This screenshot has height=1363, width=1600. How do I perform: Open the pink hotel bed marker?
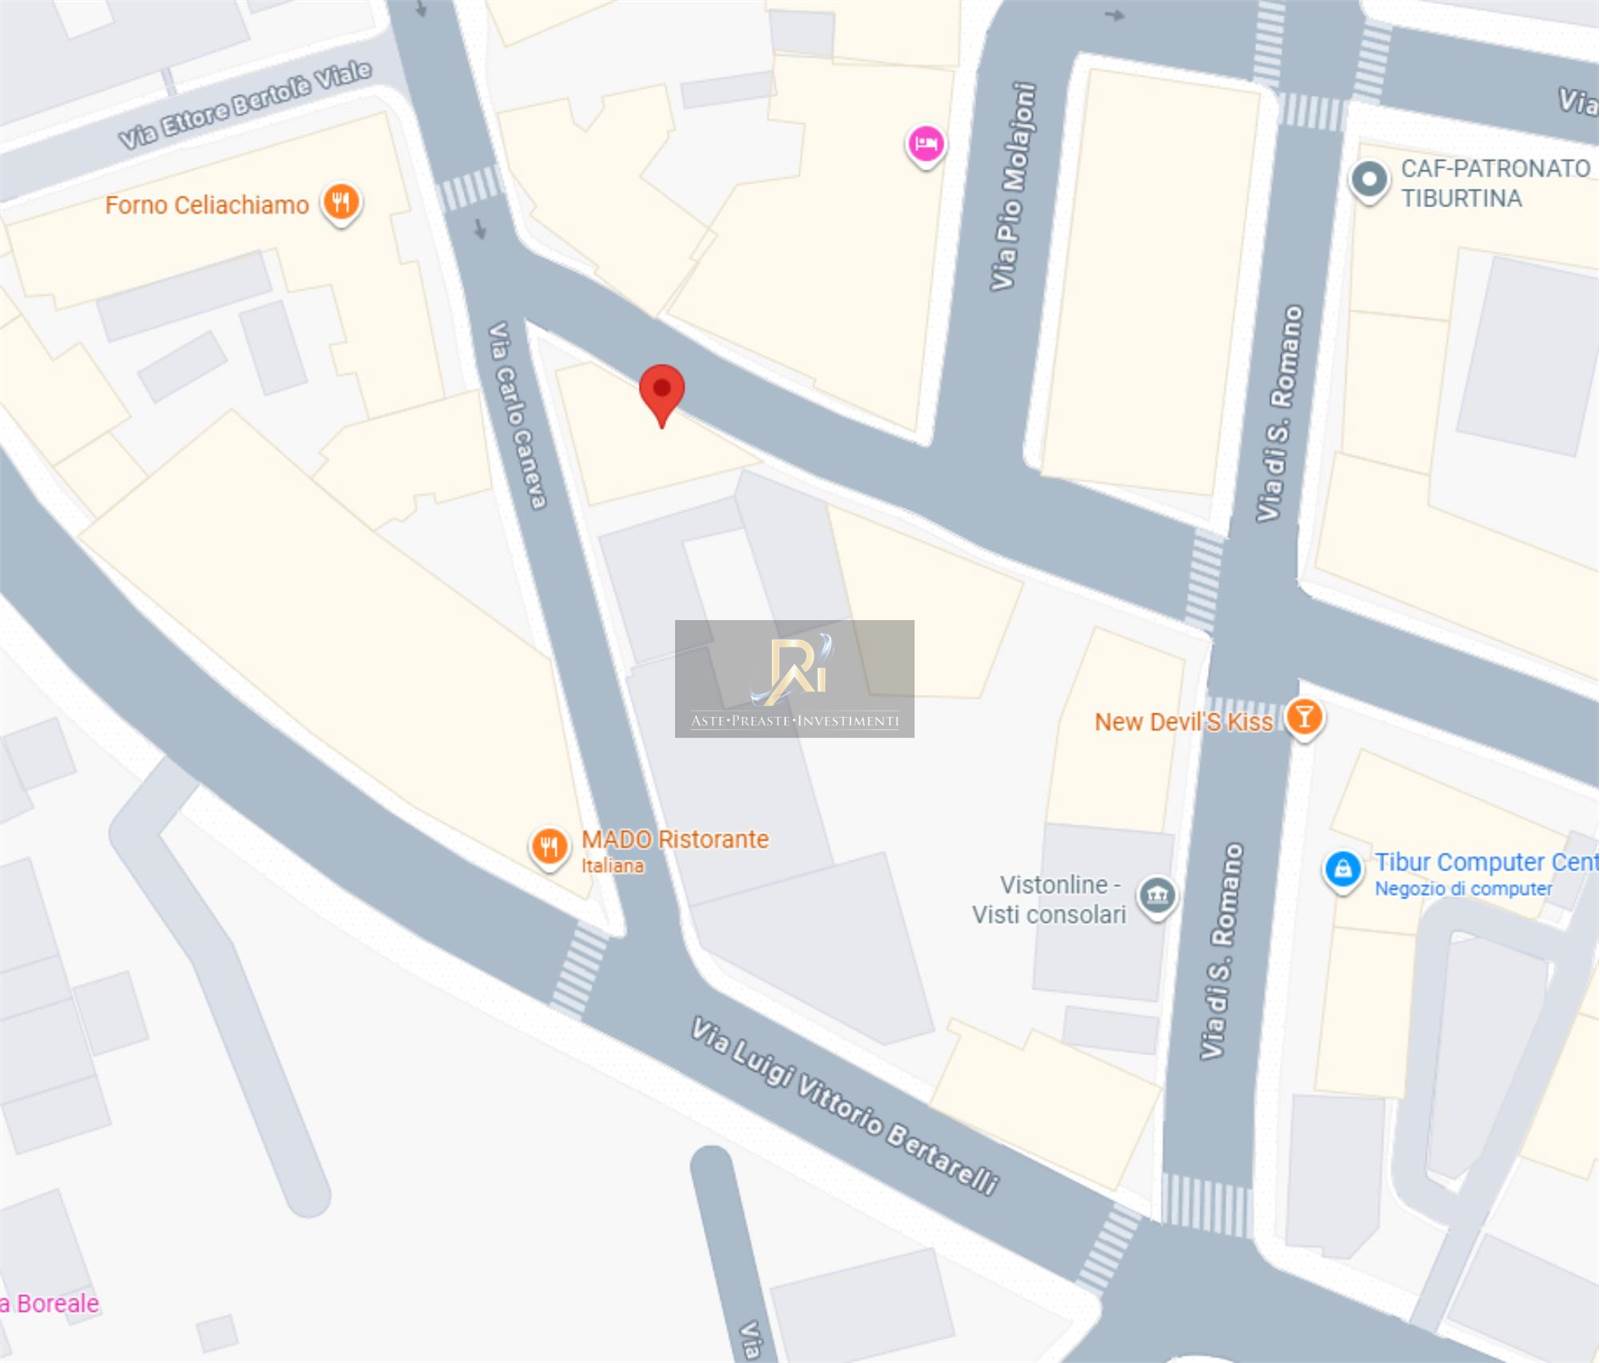tap(926, 146)
